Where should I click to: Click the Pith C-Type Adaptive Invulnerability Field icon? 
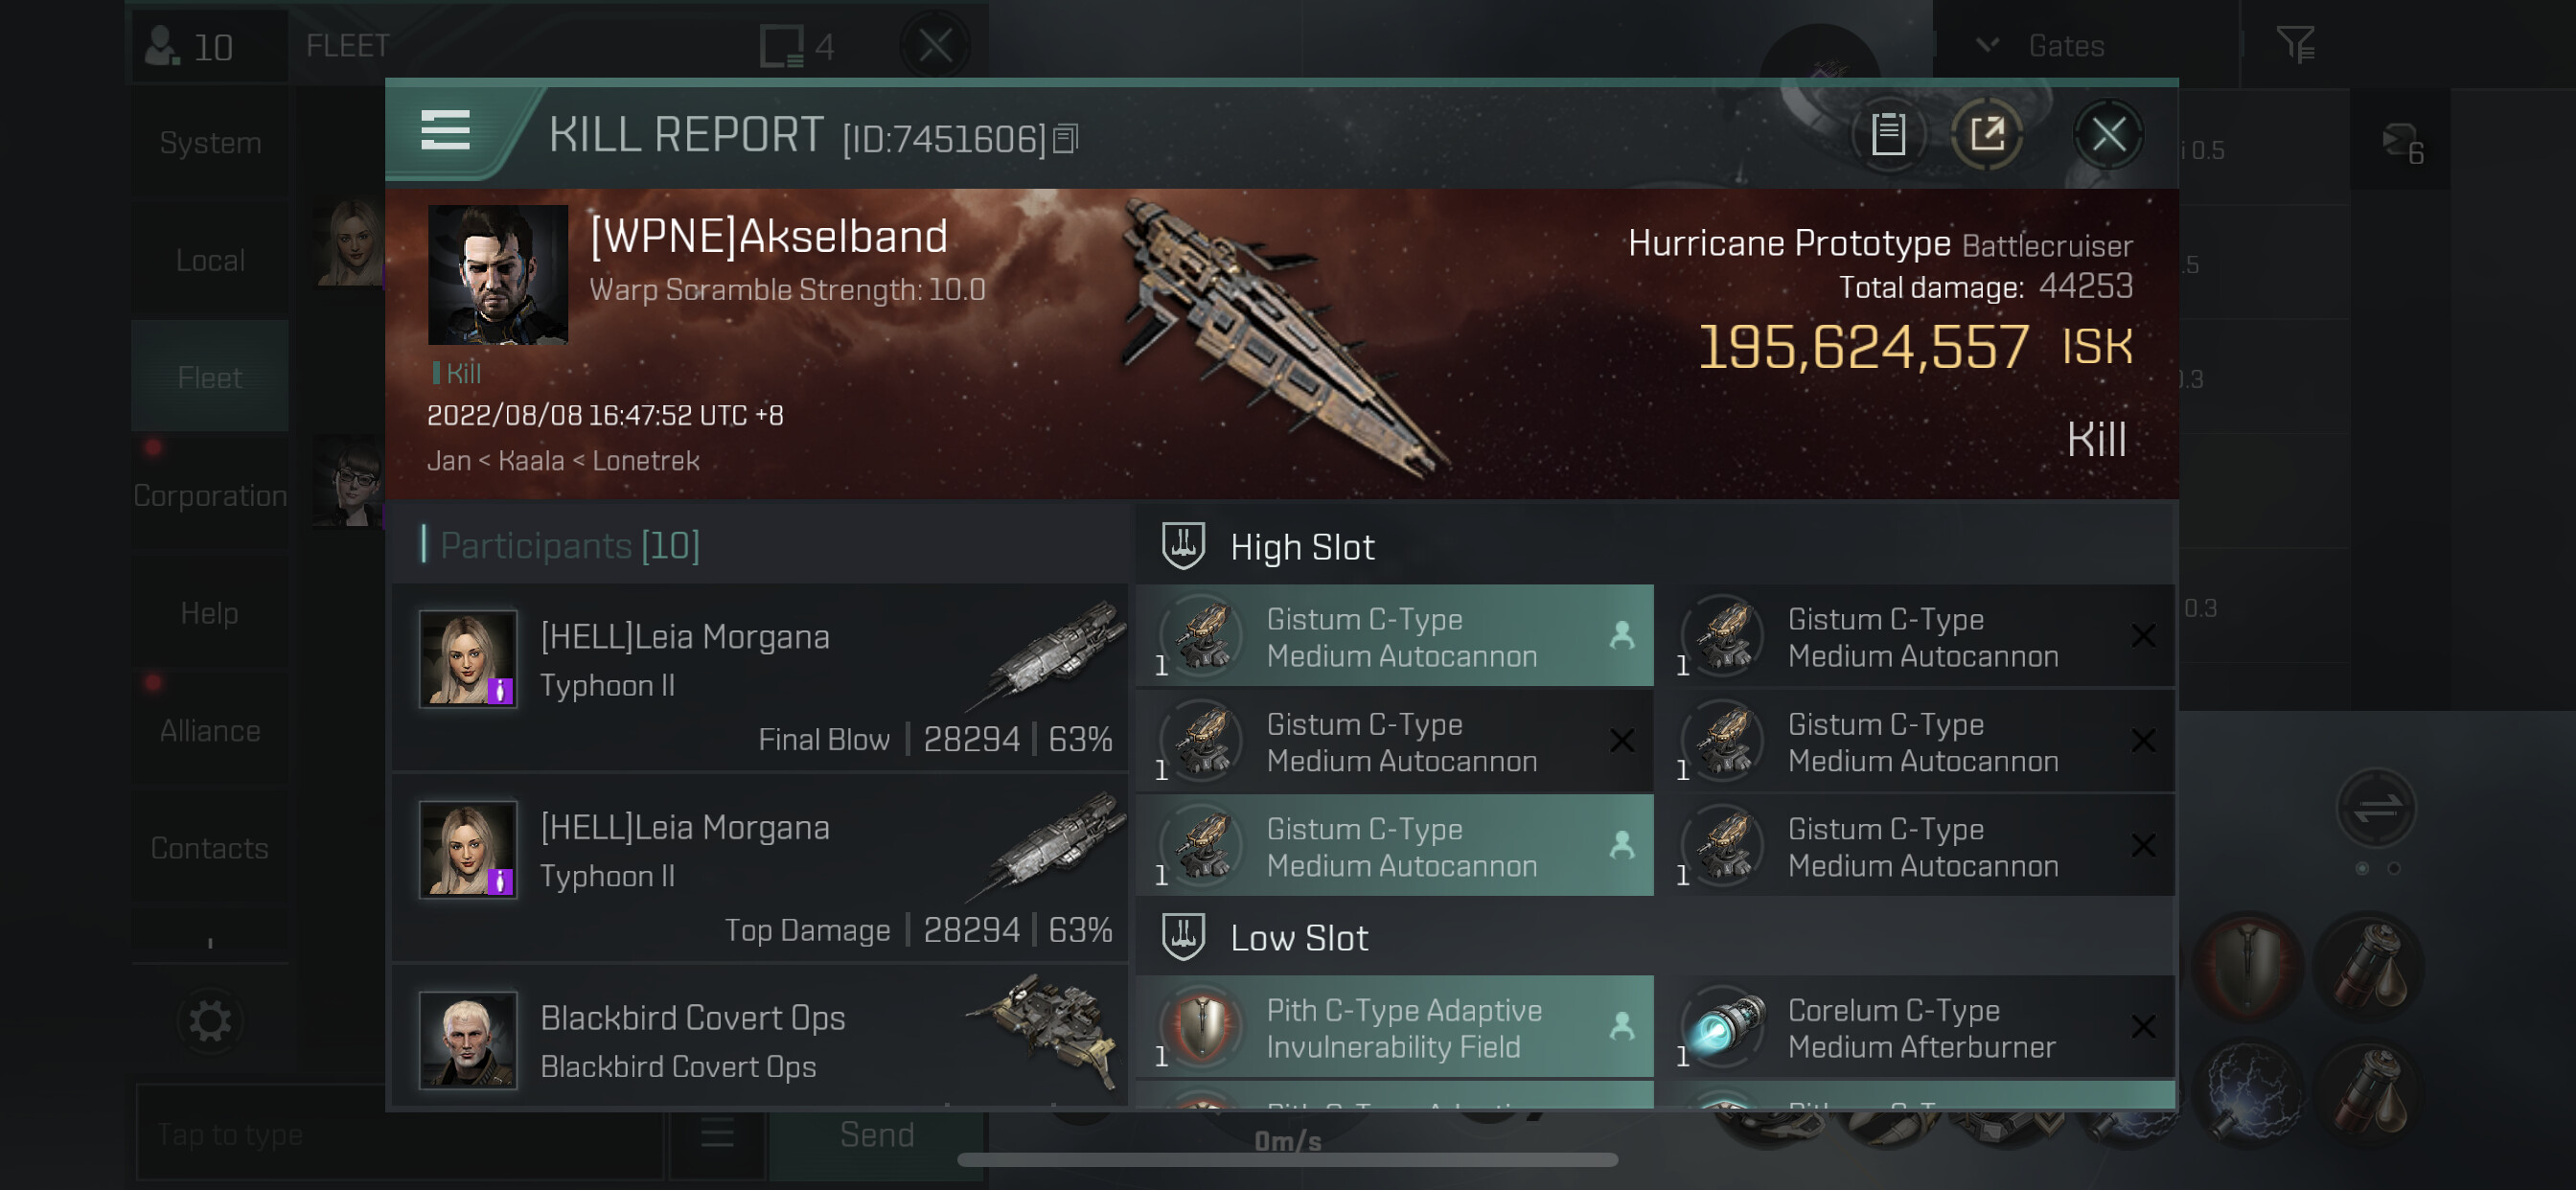[x=1203, y=1028]
